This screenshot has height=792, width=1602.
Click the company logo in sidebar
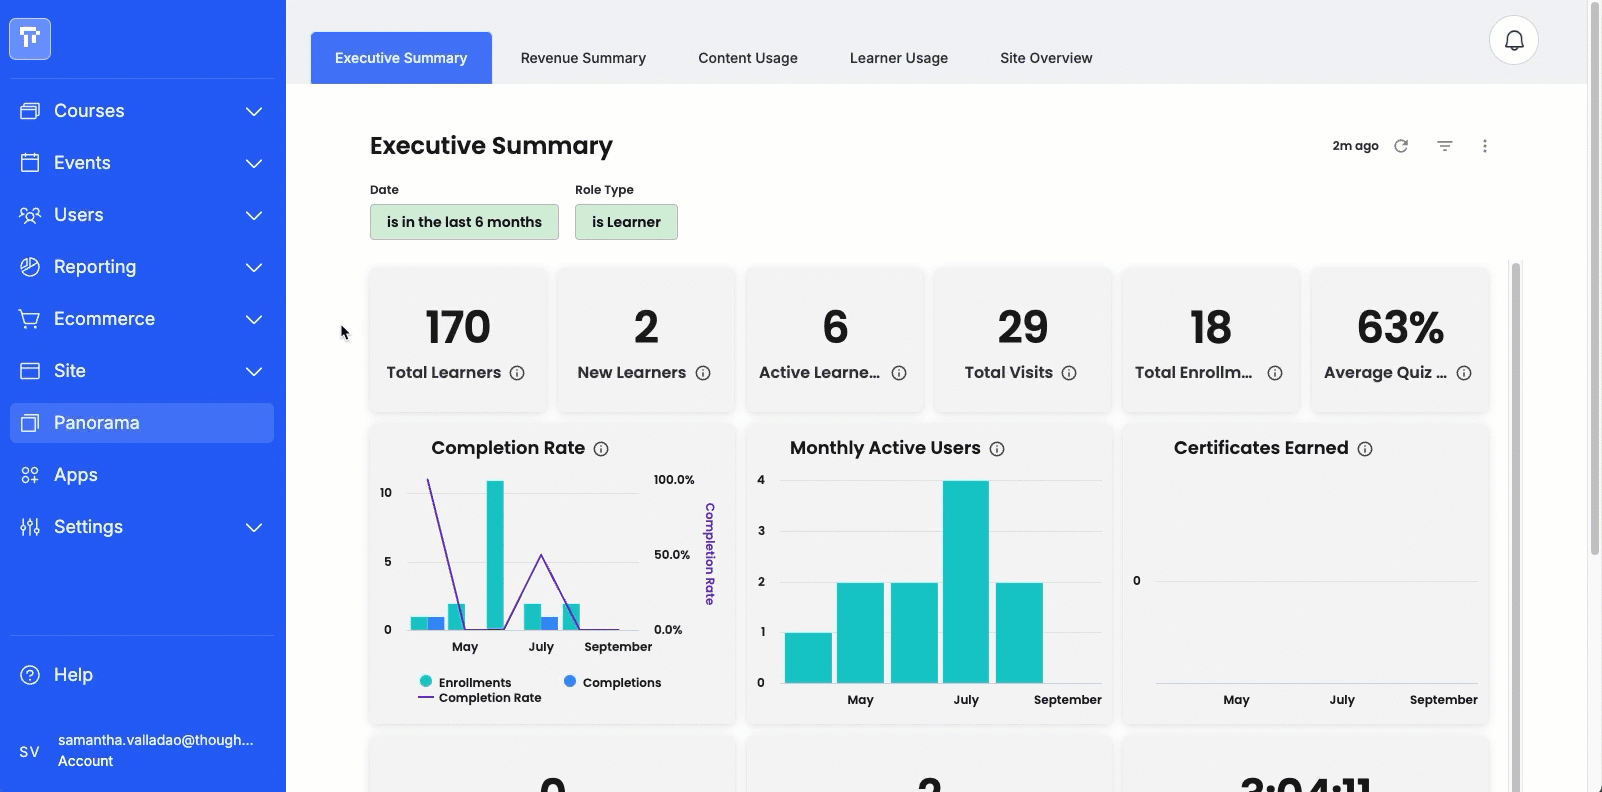click(x=30, y=39)
